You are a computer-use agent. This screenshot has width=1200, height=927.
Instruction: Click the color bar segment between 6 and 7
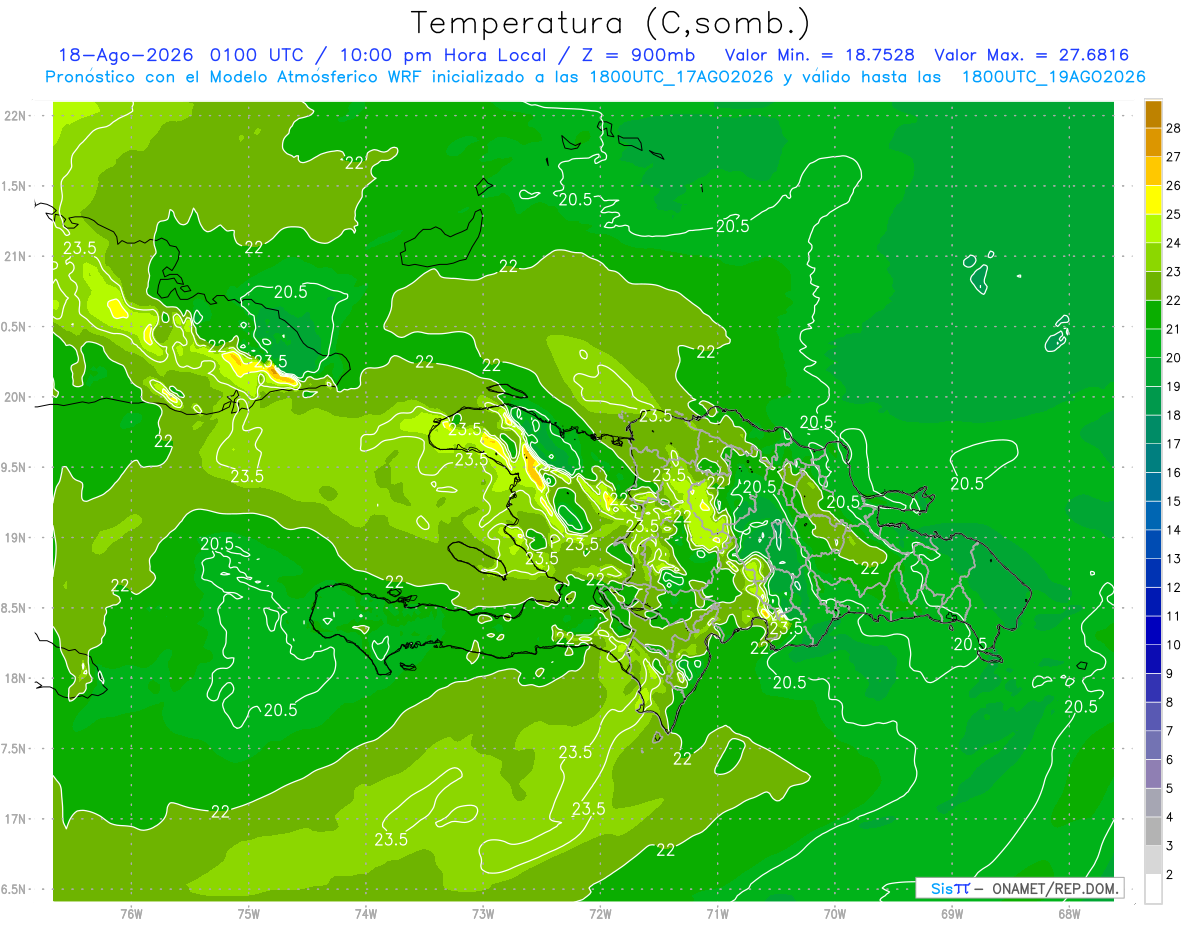[x=1153, y=746]
